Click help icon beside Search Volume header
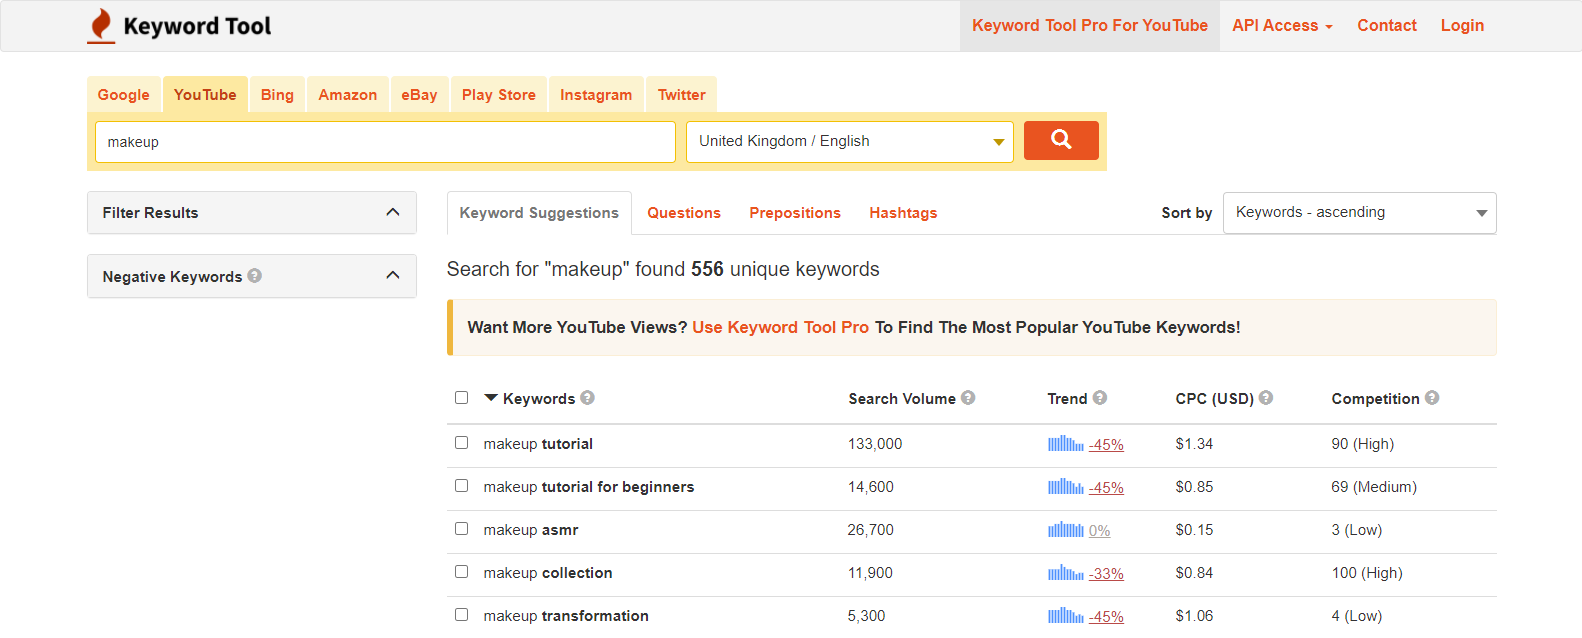This screenshot has width=1582, height=638. [968, 397]
